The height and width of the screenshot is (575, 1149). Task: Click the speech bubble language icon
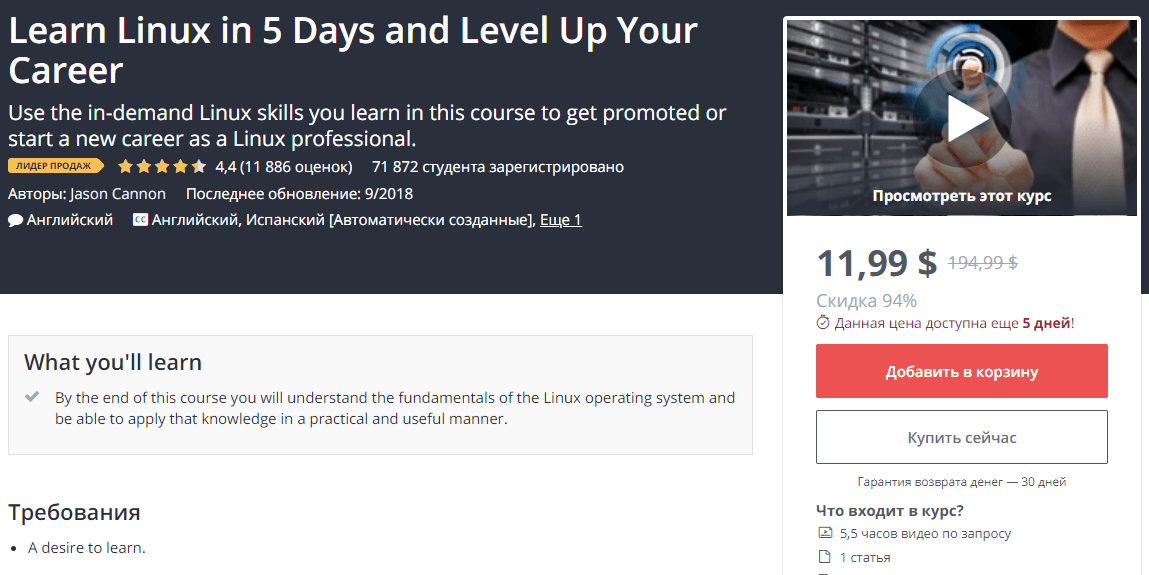point(15,220)
